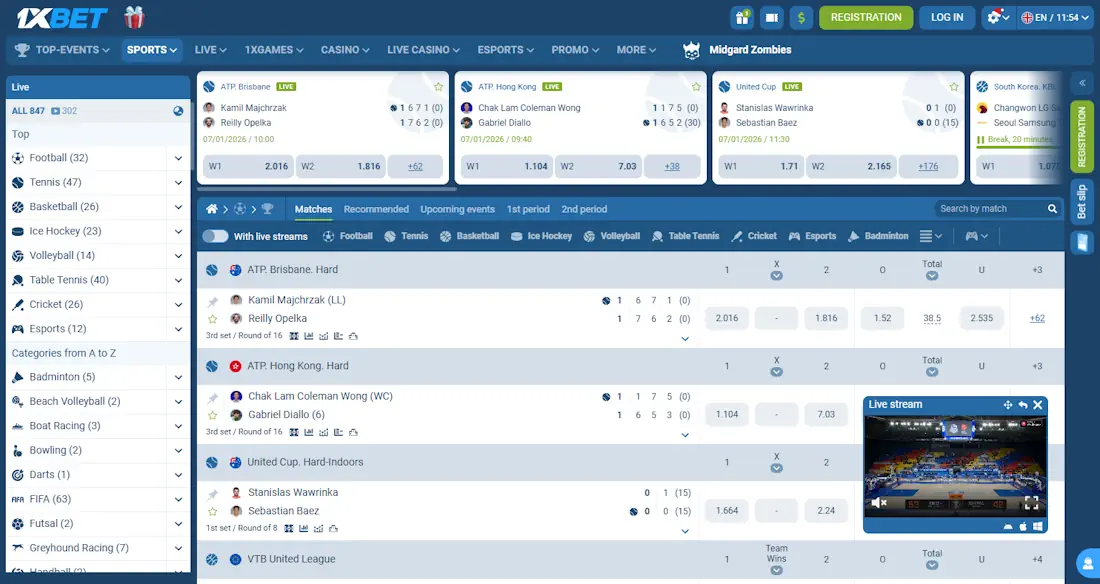Screen dimensions: 1100x584
Task: Click the green REGISTRATION button
Action: pyautogui.click(x=866, y=17)
